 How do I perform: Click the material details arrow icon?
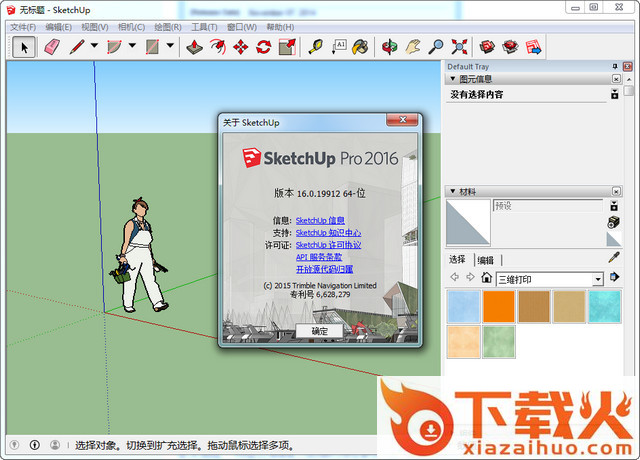click(x=614, y=277)
